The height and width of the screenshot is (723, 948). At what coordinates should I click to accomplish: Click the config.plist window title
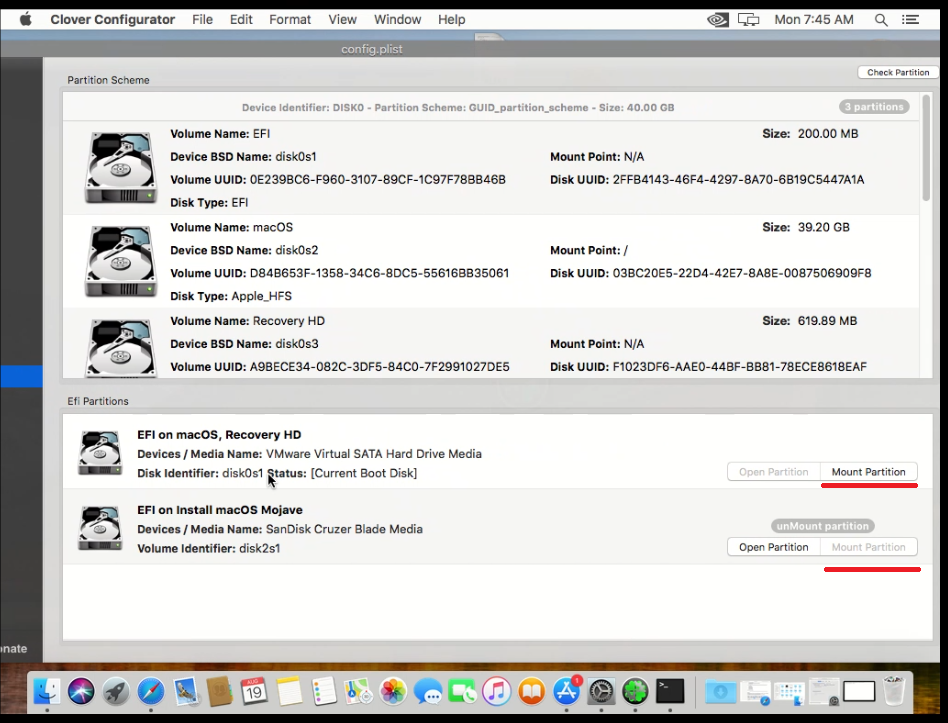[372, 49]
